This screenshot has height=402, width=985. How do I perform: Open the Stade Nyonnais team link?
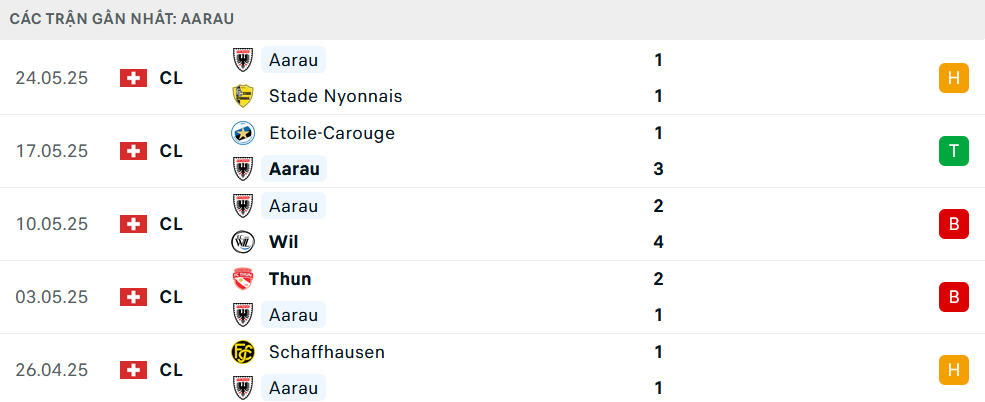(x=335, y=96)
